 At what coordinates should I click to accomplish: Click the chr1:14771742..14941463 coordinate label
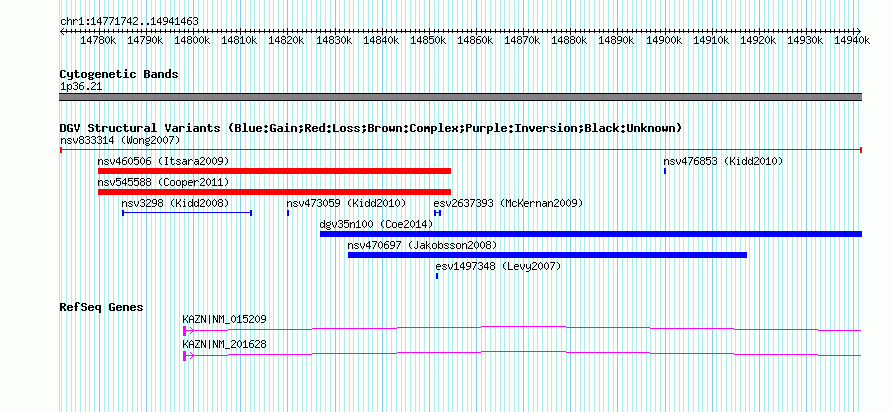tap(129, 22)
